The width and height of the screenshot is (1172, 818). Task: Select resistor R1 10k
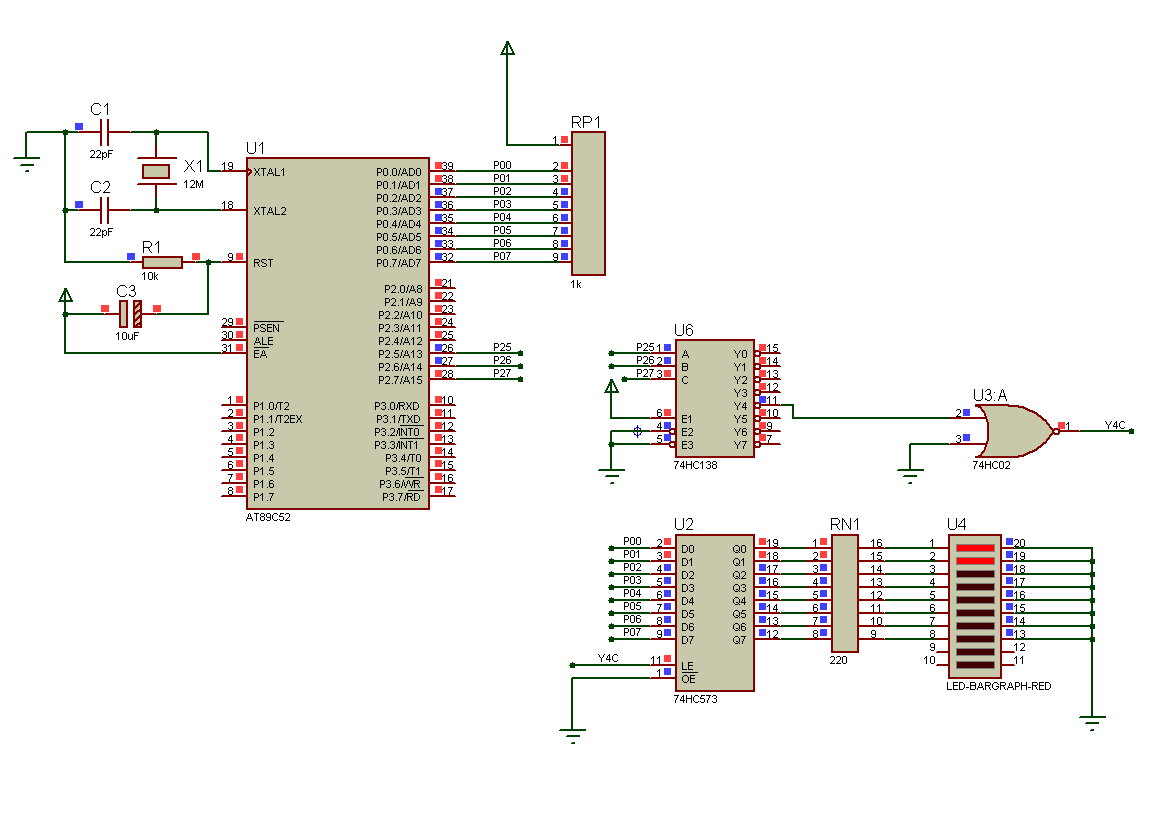(162, 262)
